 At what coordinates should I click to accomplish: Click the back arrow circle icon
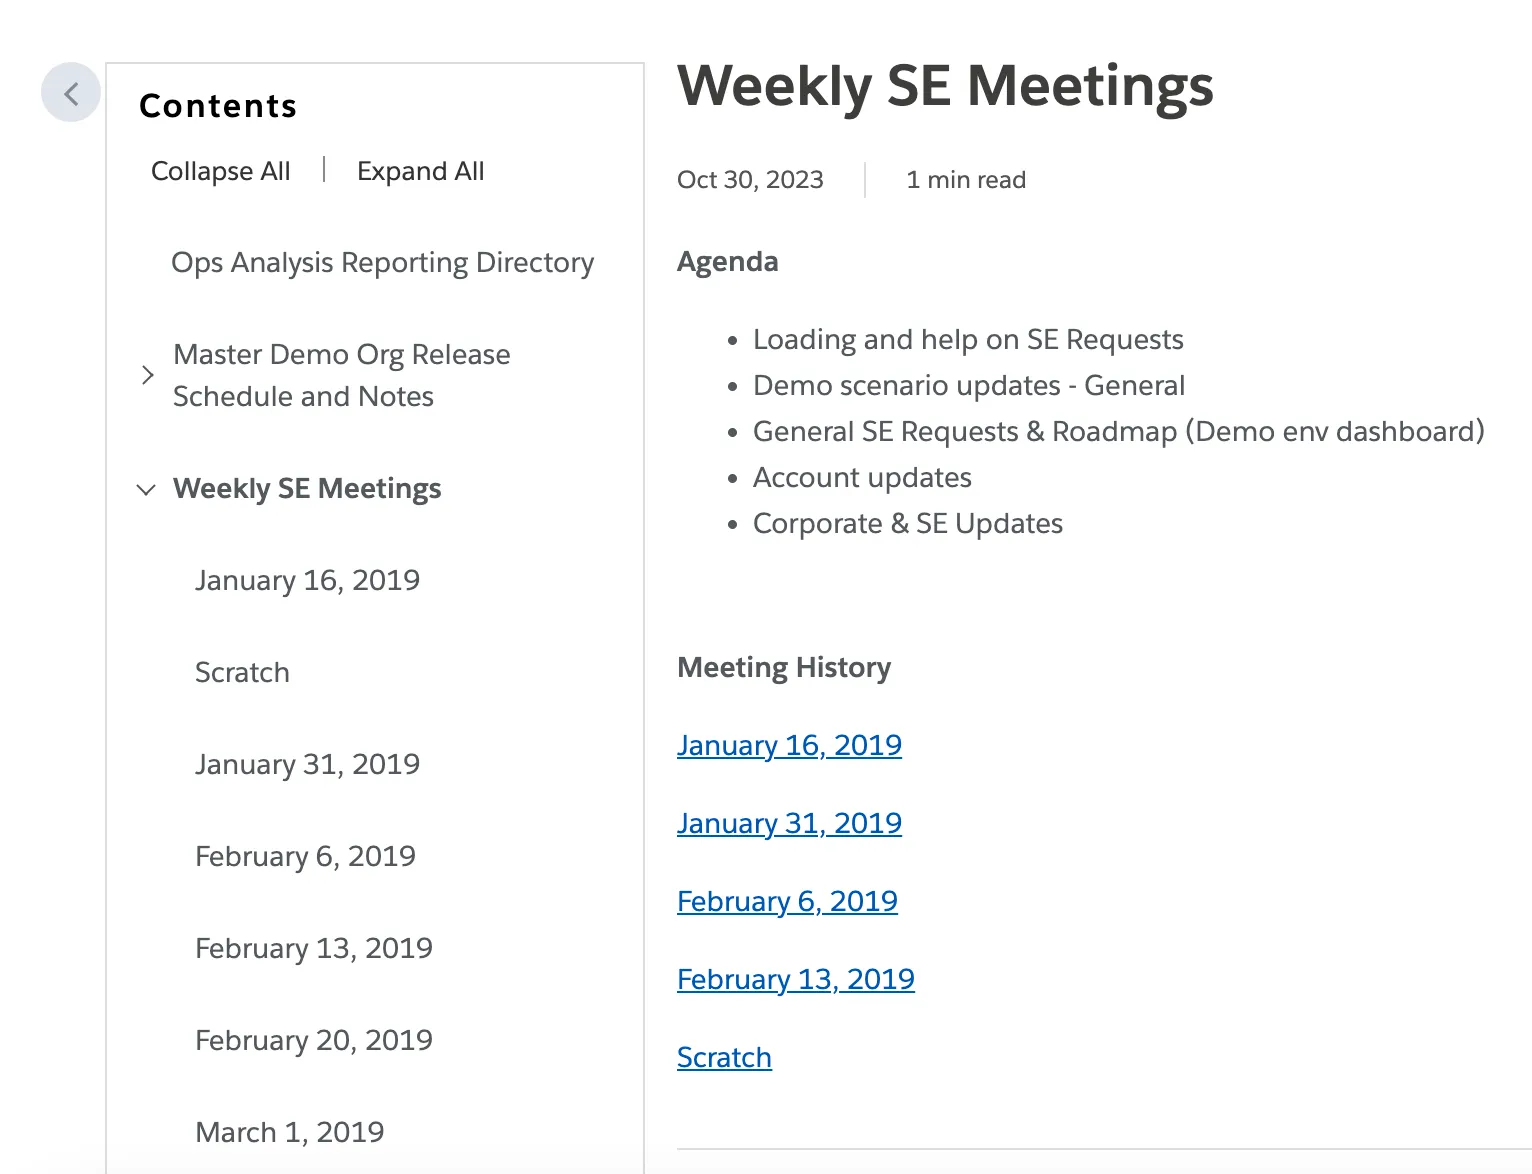click(71, 93)
